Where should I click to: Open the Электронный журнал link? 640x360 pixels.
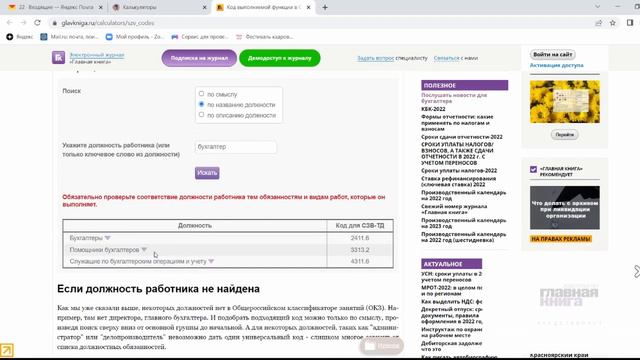tap(97, 55)
